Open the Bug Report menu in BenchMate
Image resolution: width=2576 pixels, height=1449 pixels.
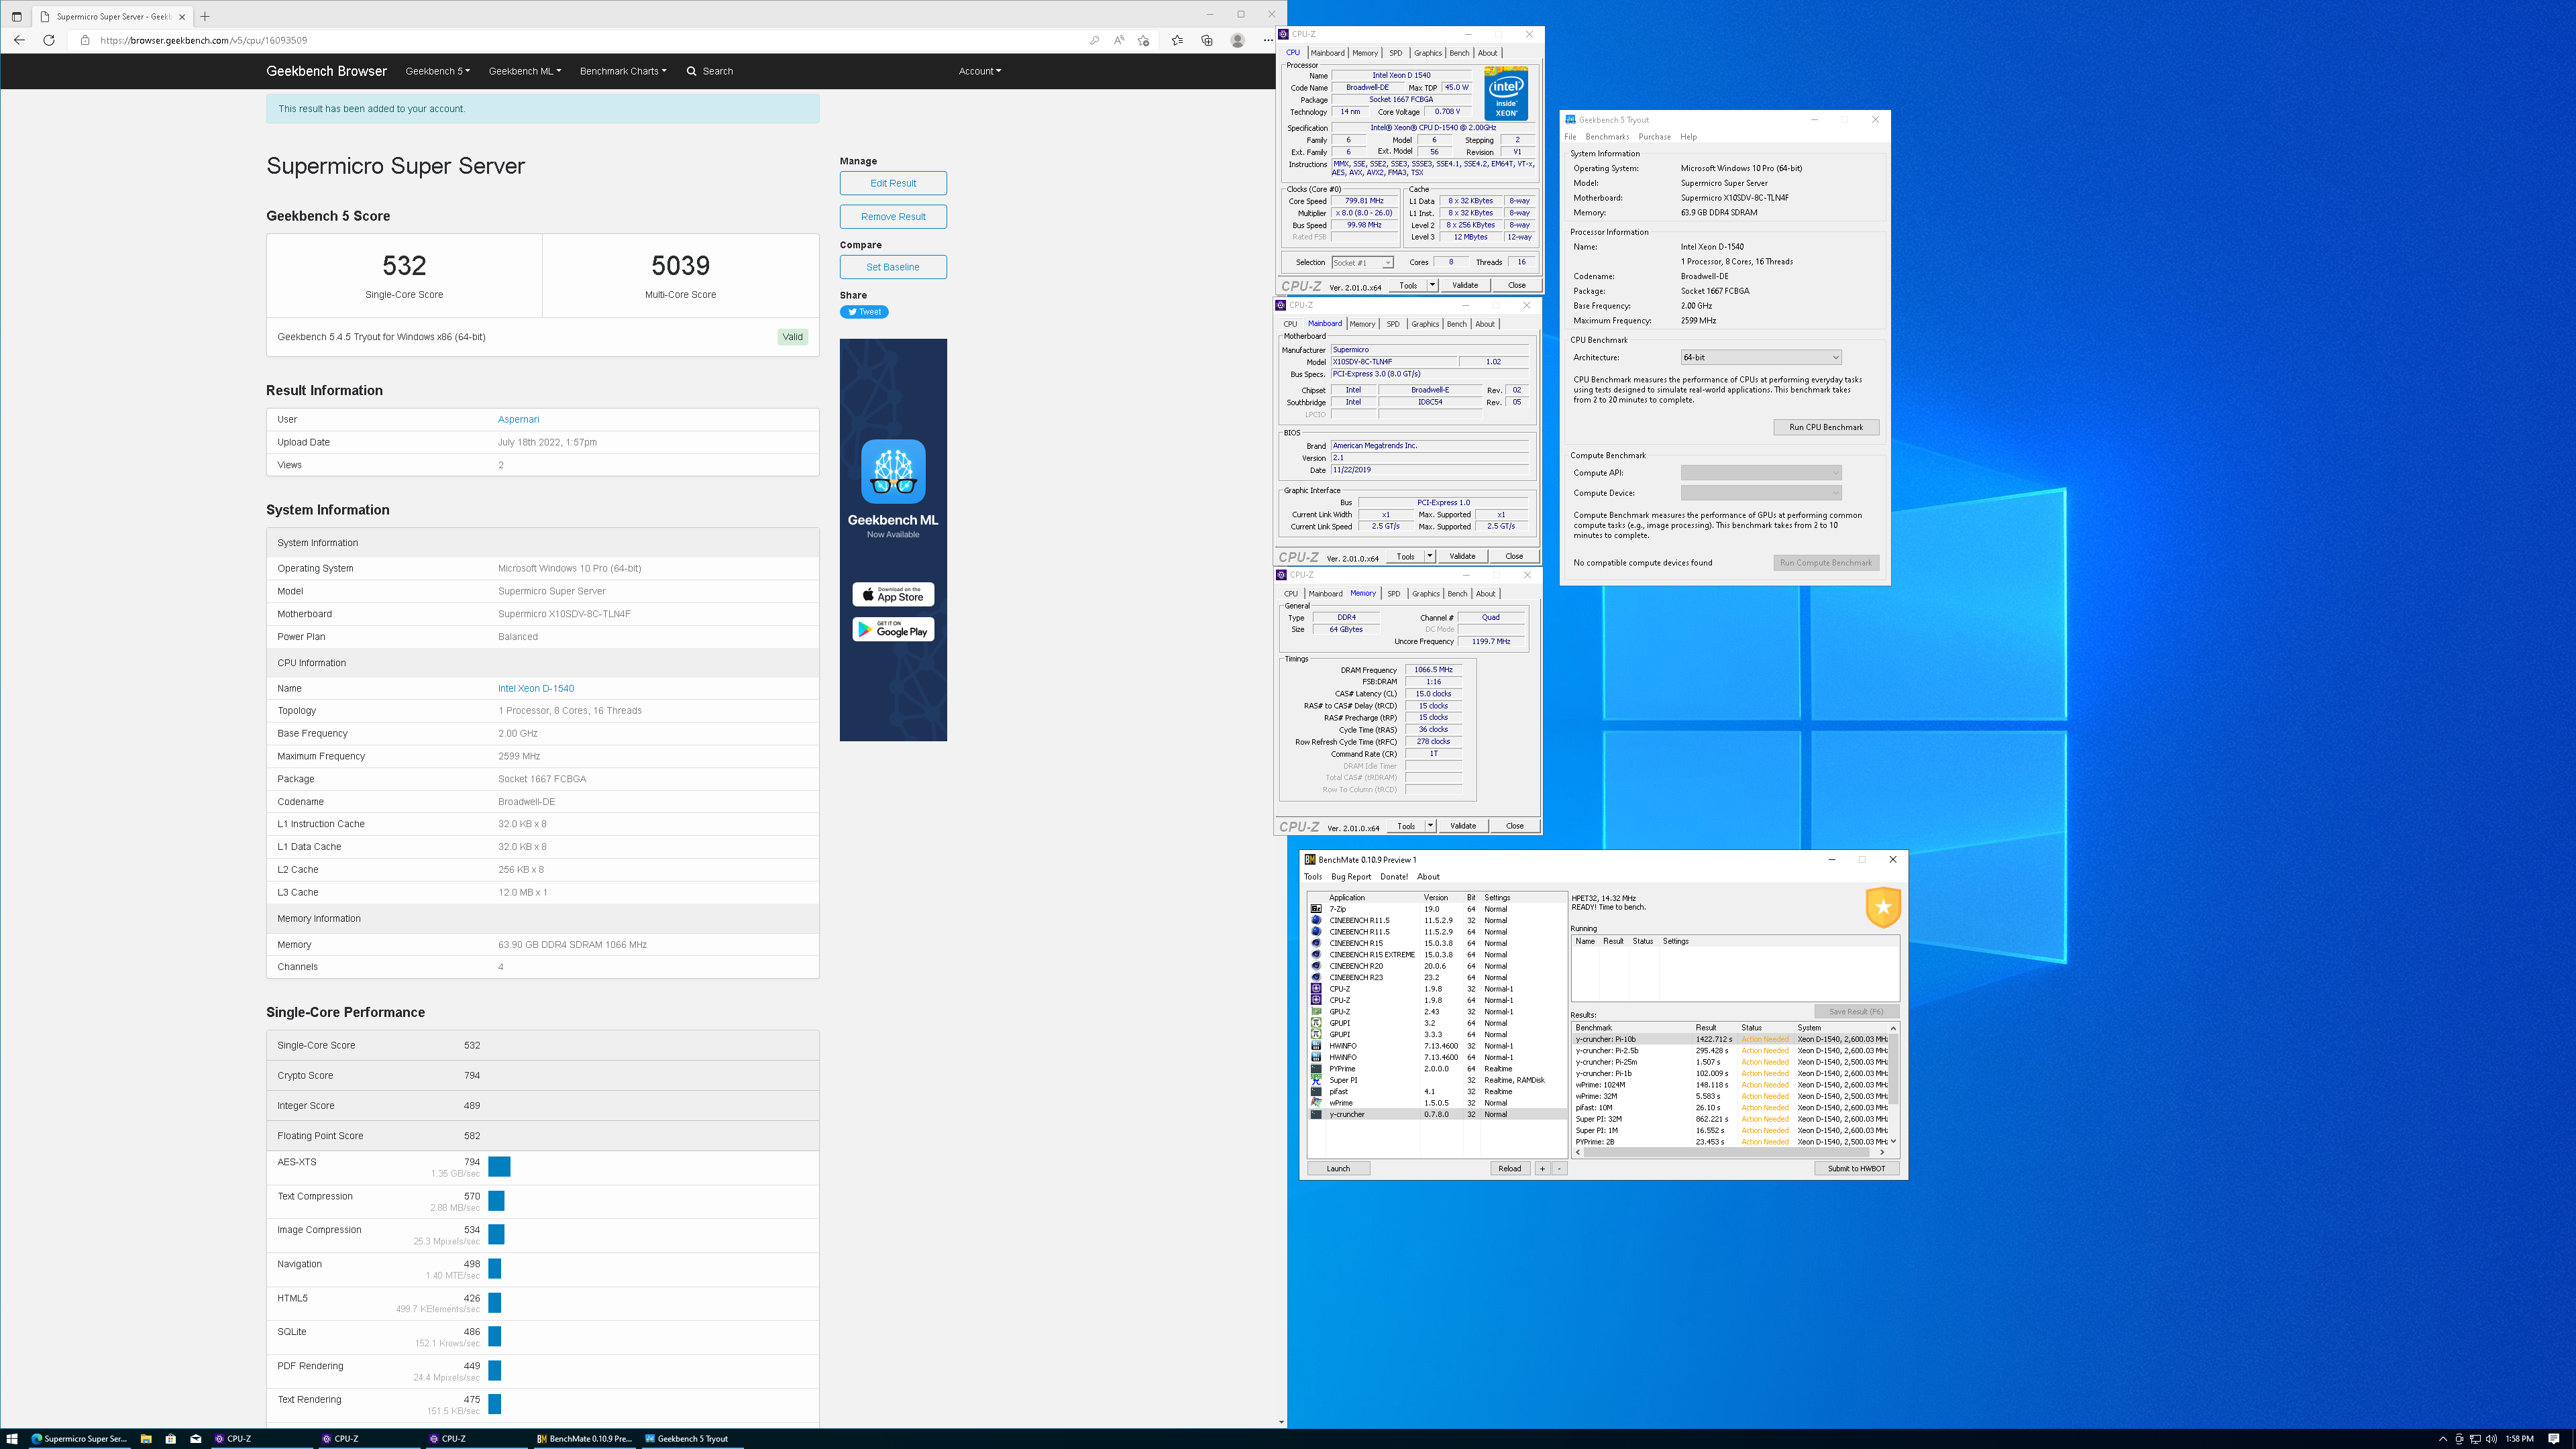tap(1351, 877)
